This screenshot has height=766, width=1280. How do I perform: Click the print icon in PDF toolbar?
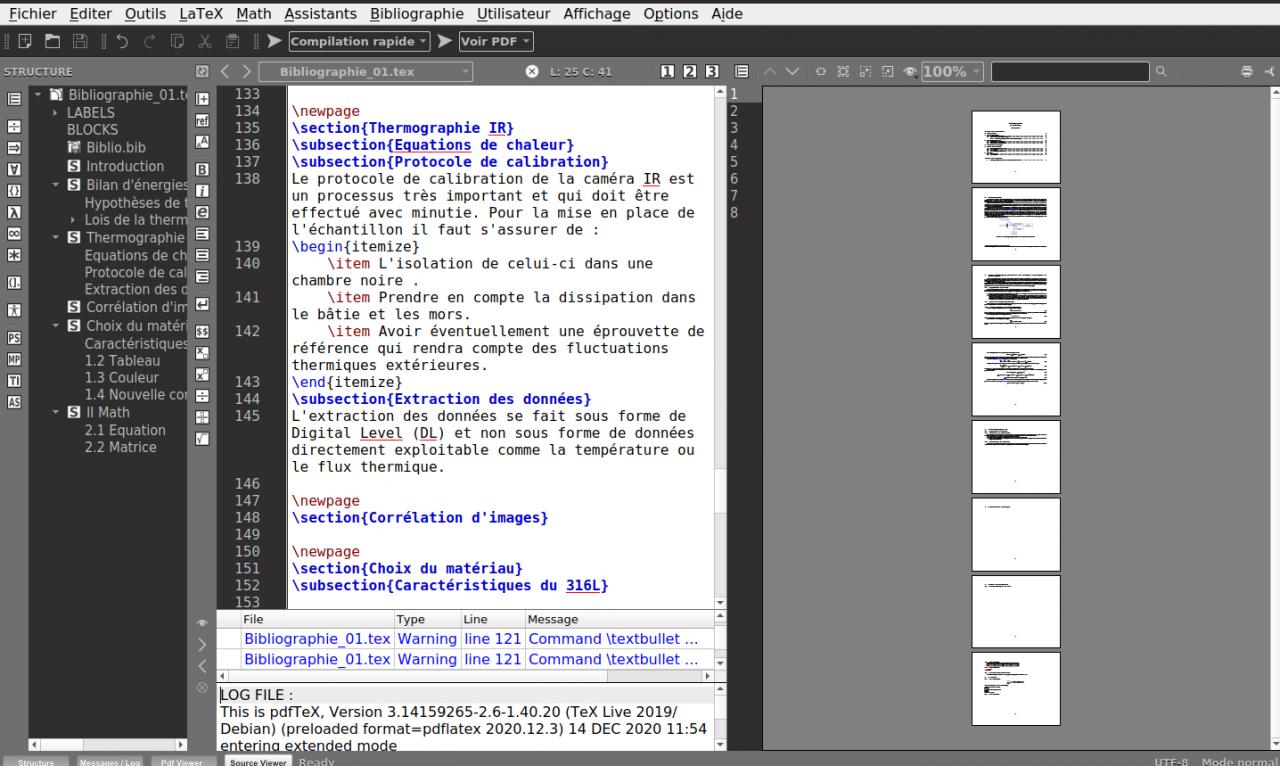[x=1246, y=72]
